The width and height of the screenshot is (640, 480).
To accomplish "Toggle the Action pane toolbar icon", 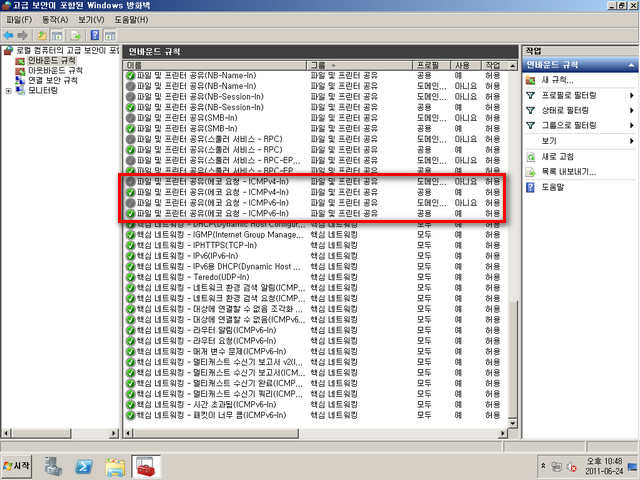I will (110, 36).
